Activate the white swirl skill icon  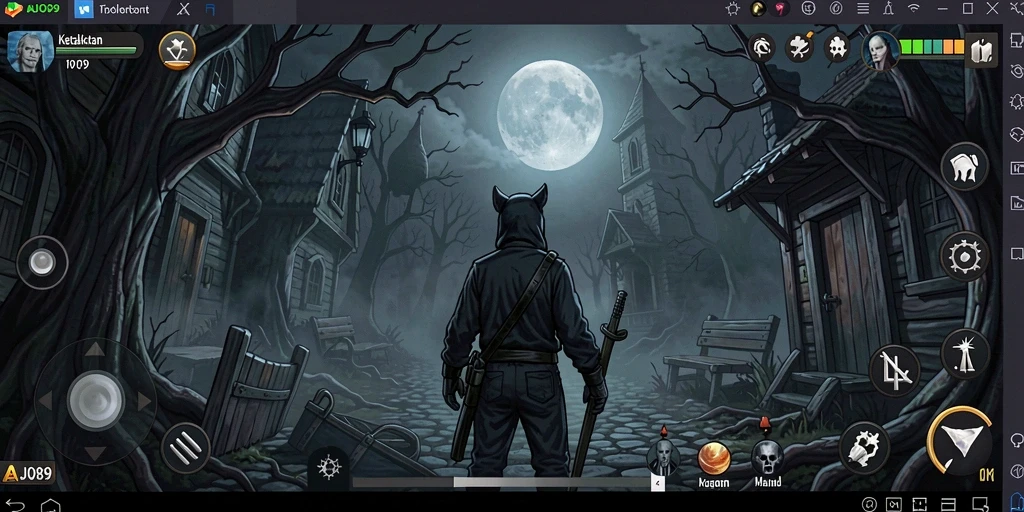coord(762,48)
